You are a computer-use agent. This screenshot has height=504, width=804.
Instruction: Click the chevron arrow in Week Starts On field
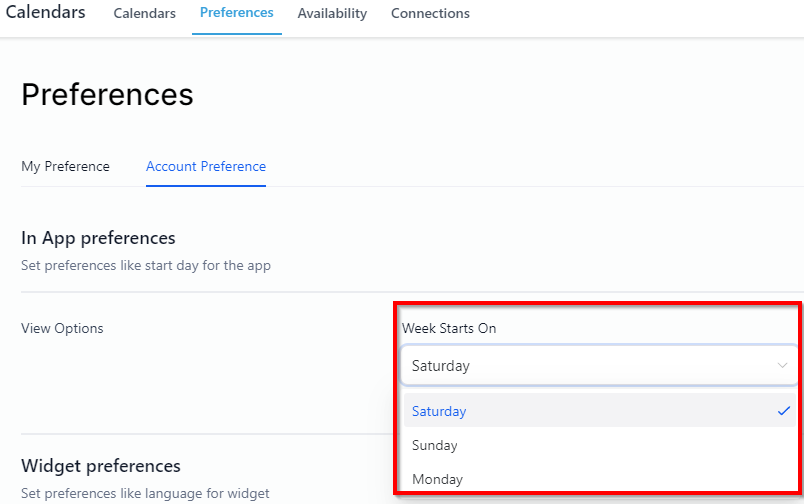pos(782,366)
